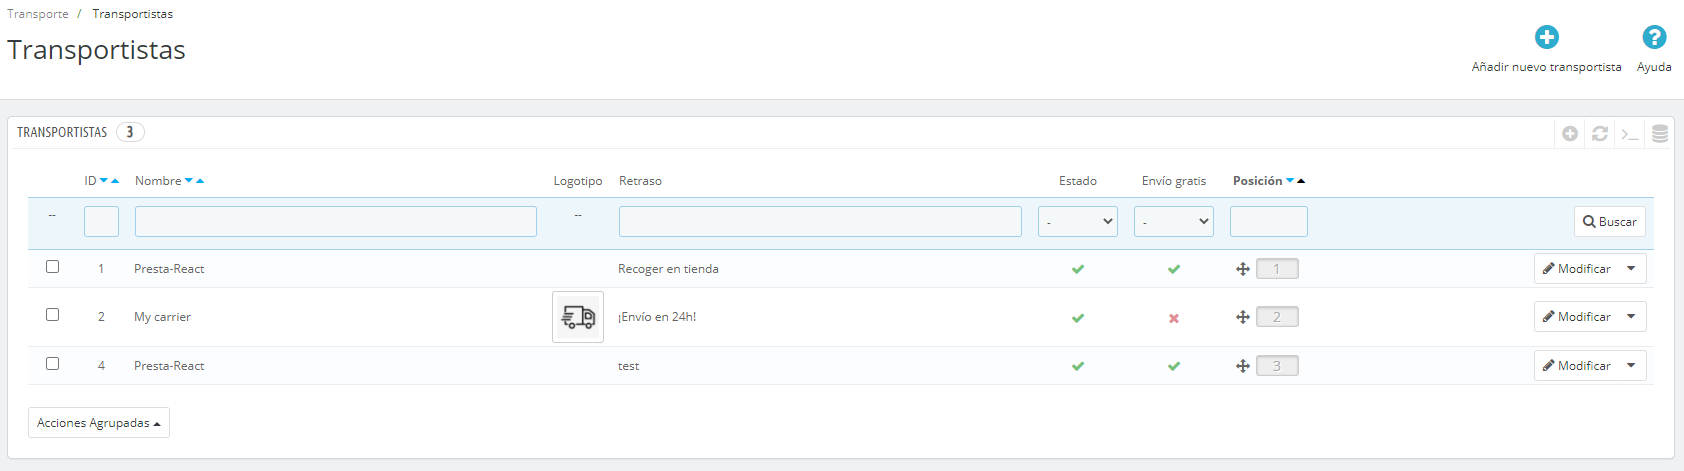Focus the Retraso filter field
This screenshot has height=471, width=1684.
(x=820, y=222)
